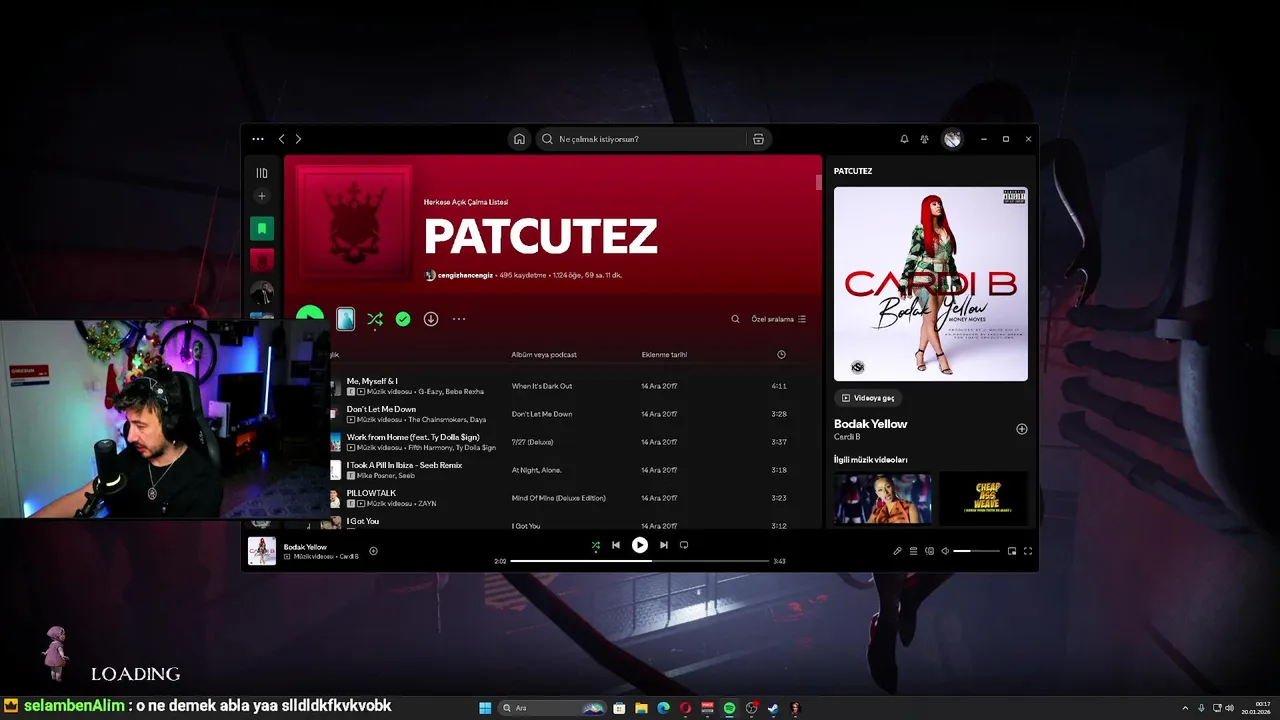Open Spotify Home via the house icon

coord(519,139)
